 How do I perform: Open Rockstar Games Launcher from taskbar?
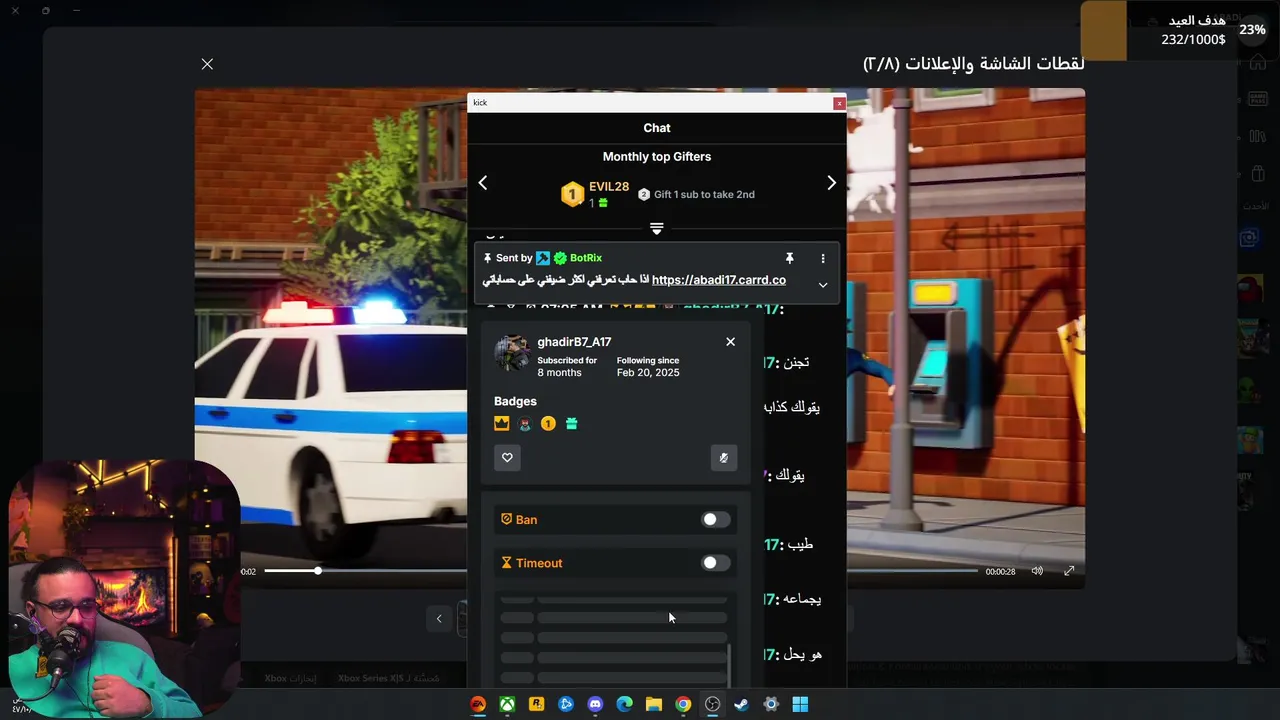[x=537, y=704]
